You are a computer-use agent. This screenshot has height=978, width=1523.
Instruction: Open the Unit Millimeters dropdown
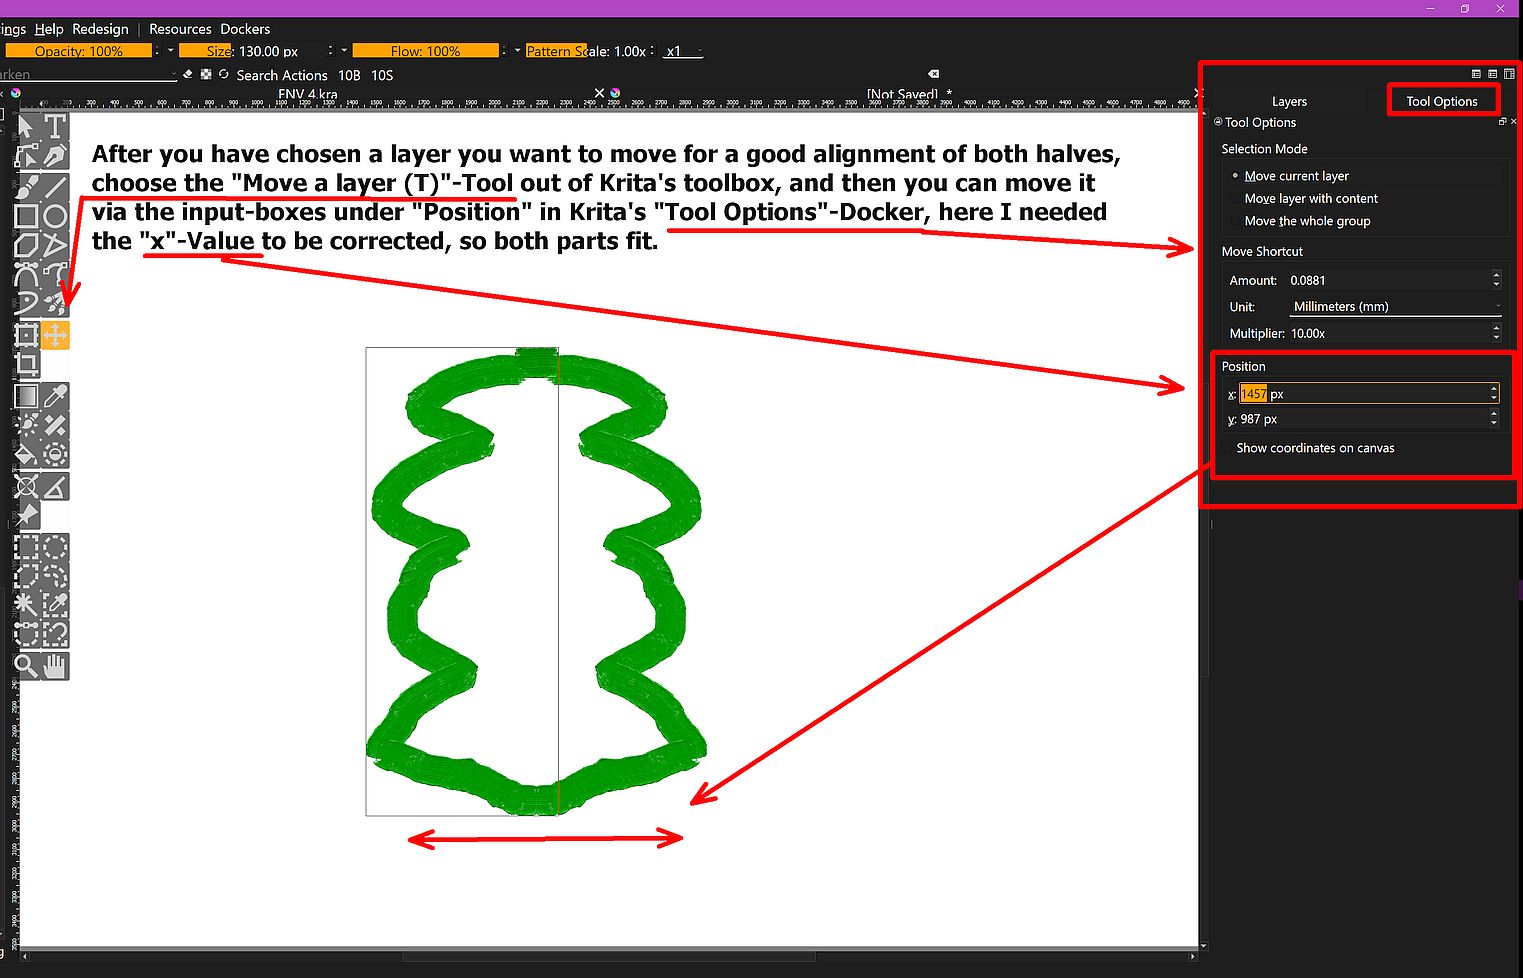pos(1395,307)
